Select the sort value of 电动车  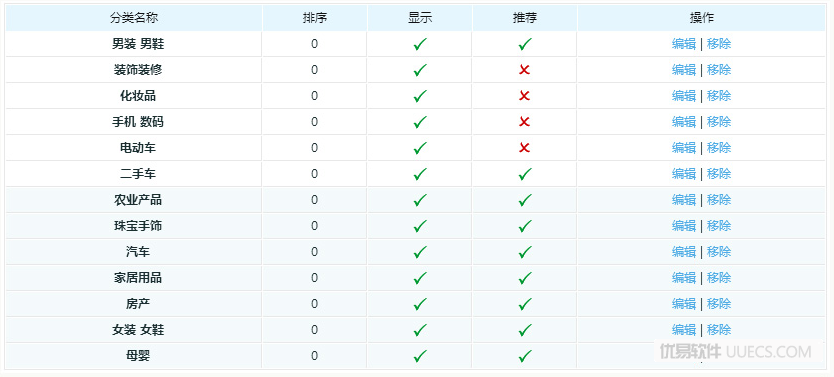coord(314,148)
